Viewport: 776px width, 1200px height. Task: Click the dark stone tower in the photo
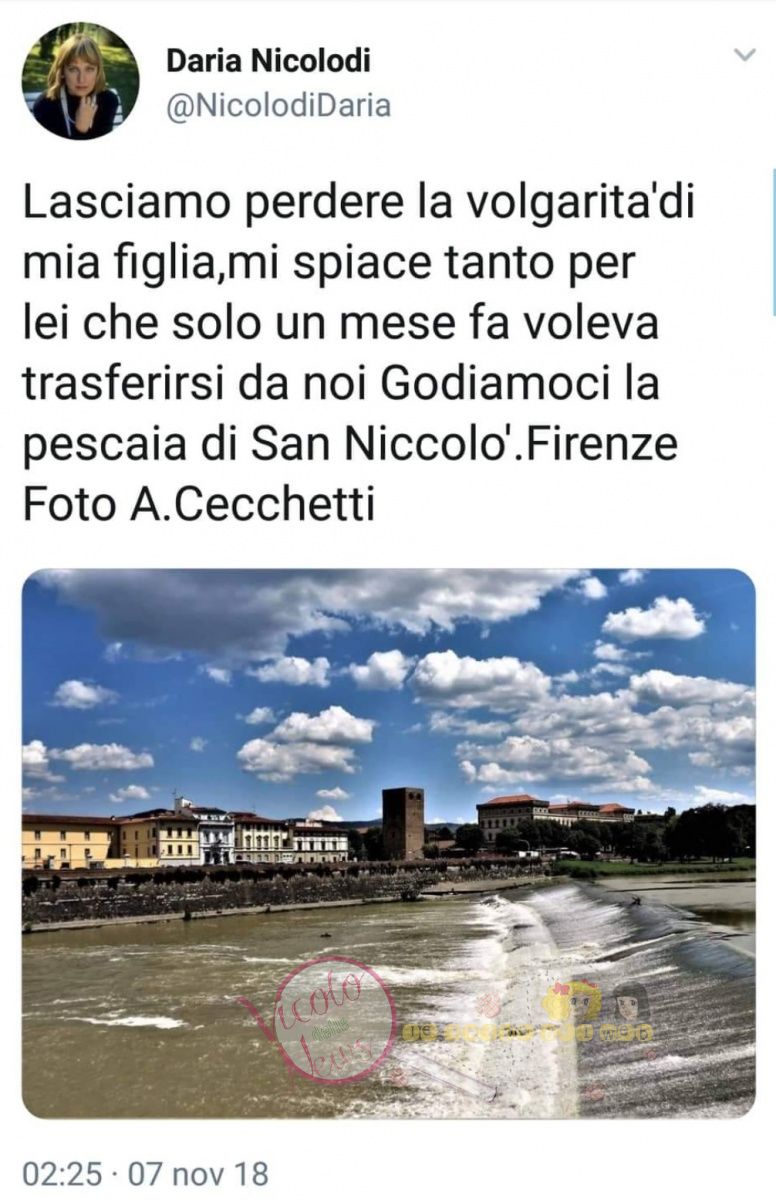point(403,823)
